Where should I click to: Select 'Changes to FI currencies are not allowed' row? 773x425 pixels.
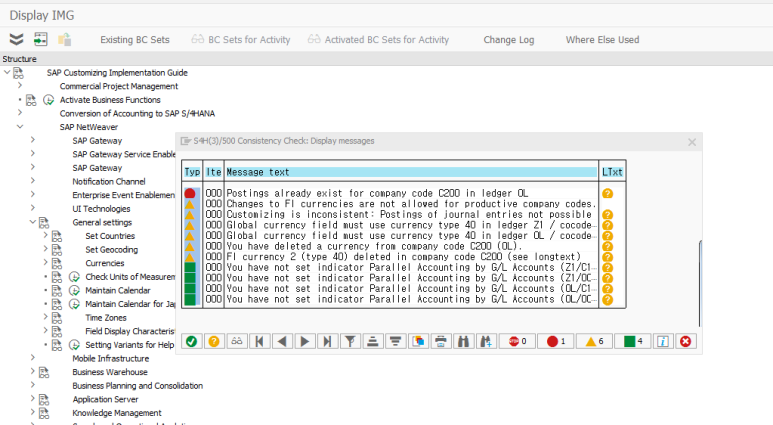411,204
